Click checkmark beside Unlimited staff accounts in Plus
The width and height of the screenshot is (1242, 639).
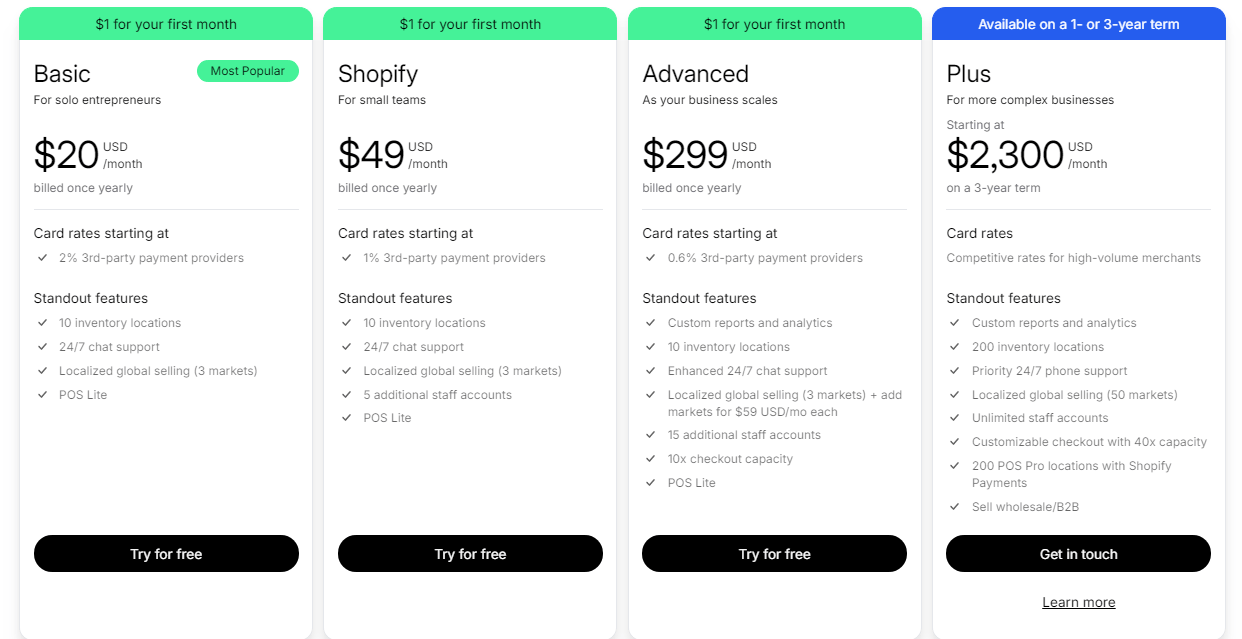click(955, 417)
